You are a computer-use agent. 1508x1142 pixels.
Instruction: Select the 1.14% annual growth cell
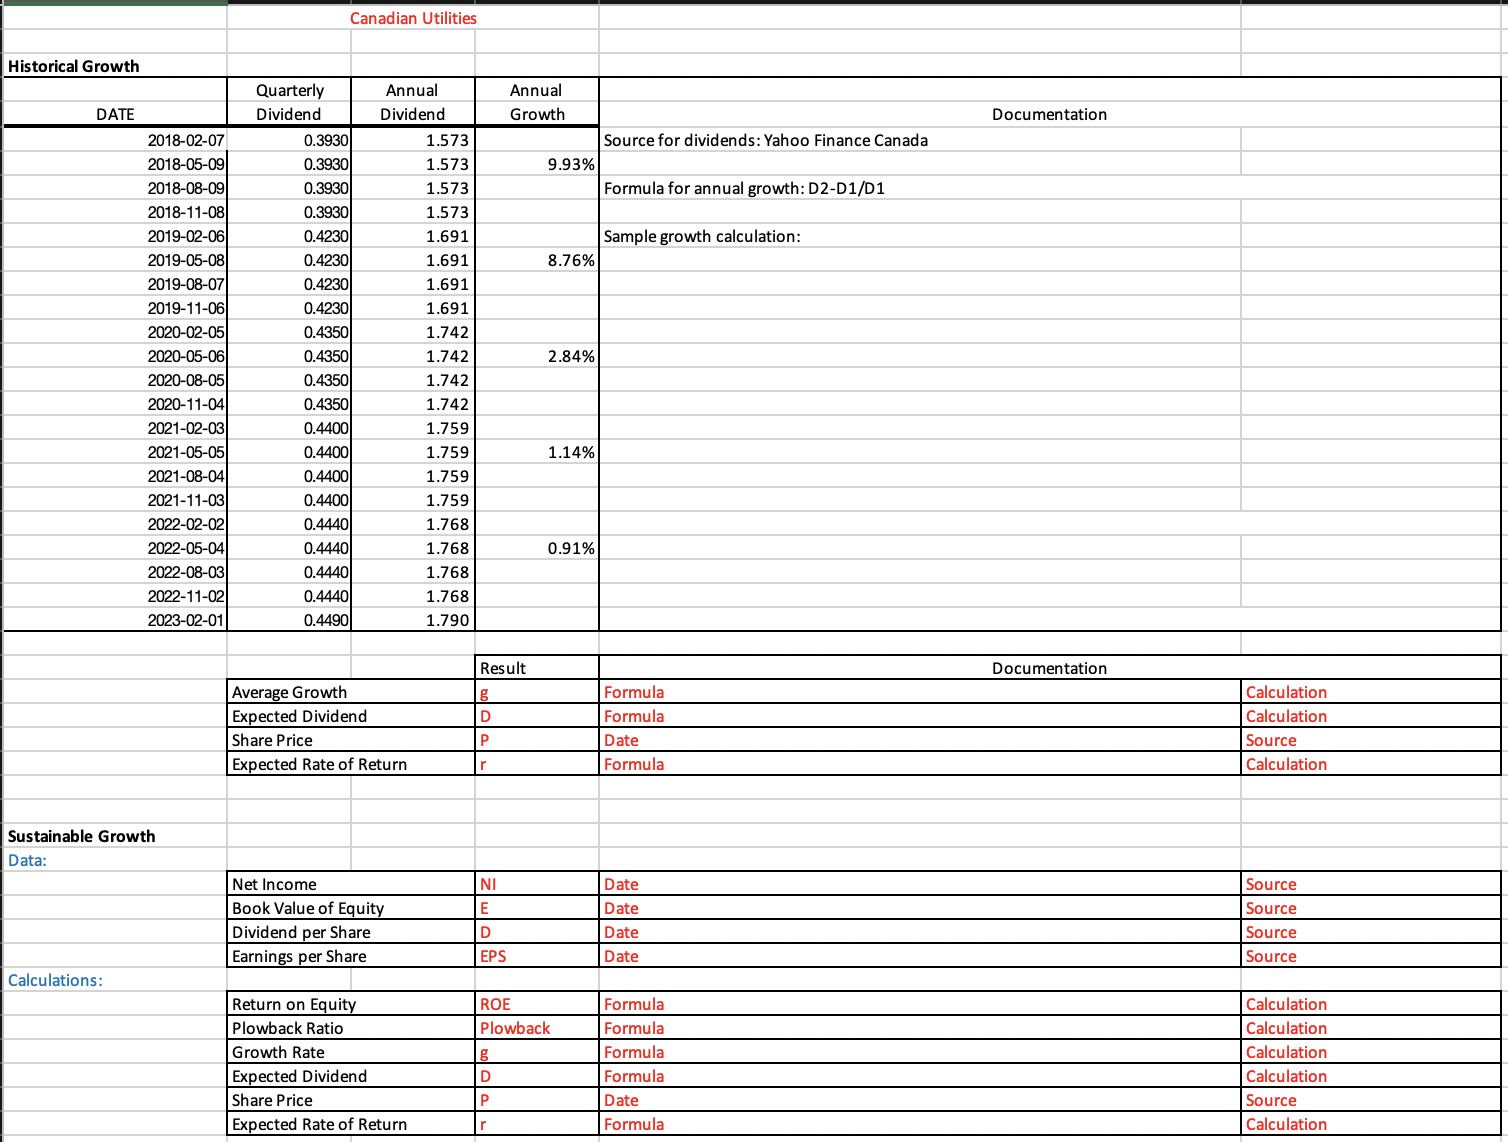(537, 452)
